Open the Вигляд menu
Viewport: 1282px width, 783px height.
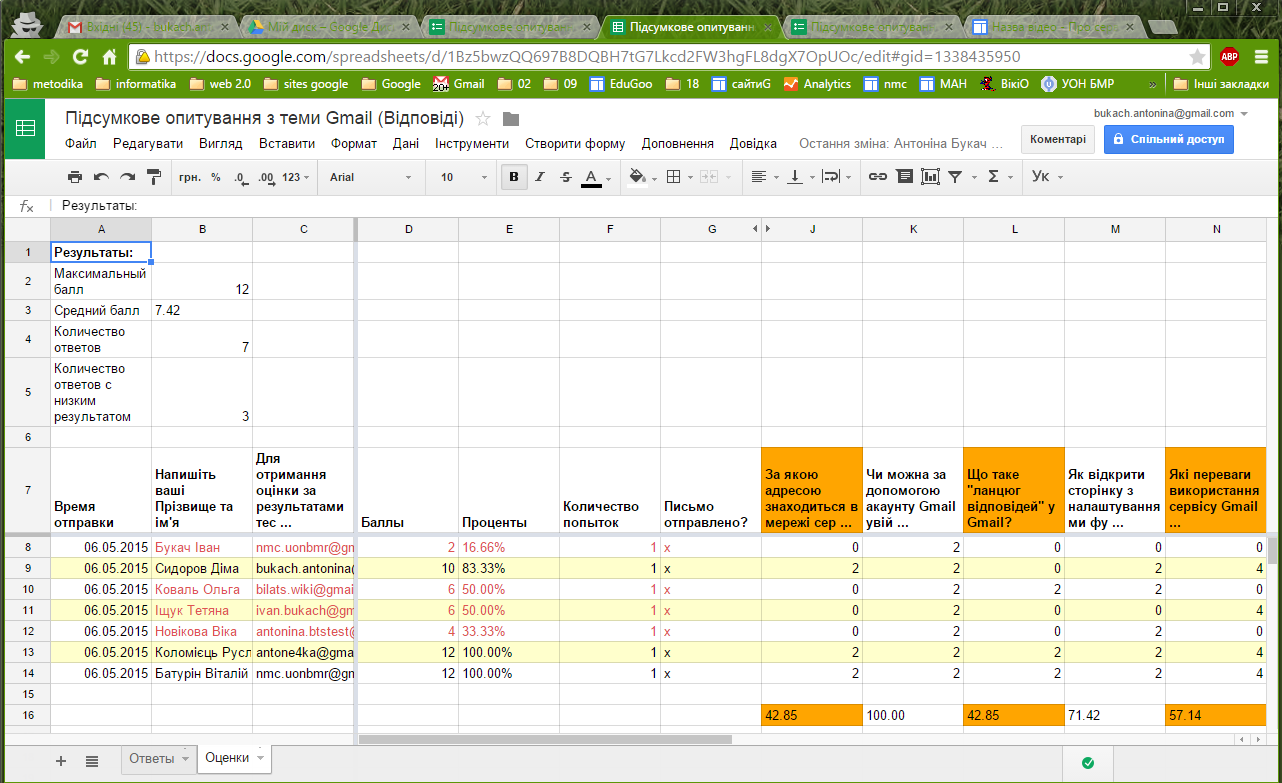pyautogui.click(x=220, y=144)
